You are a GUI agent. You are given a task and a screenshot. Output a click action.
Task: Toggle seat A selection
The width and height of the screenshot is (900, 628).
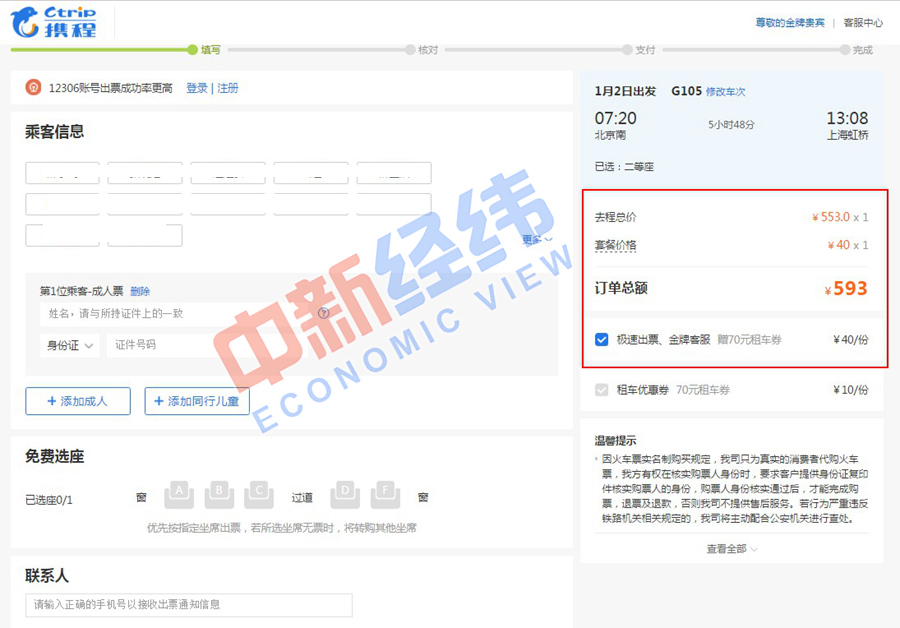[x=179, y=488]
